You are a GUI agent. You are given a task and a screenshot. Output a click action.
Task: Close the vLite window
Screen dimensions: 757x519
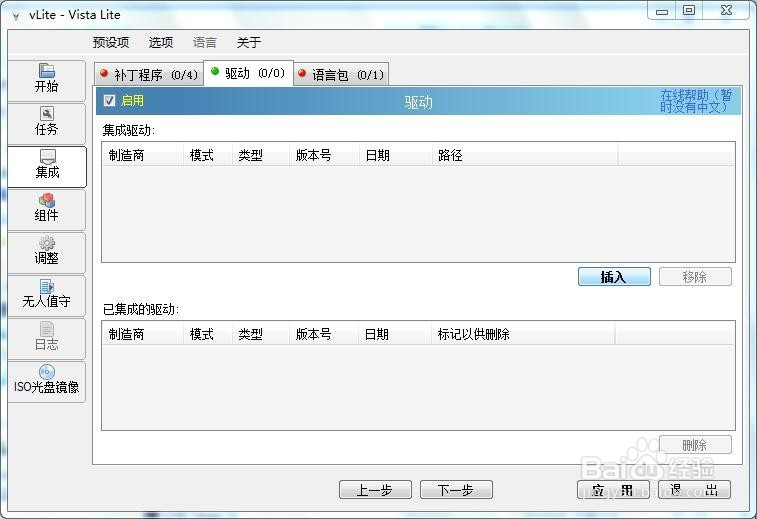[x=727, y=10]
